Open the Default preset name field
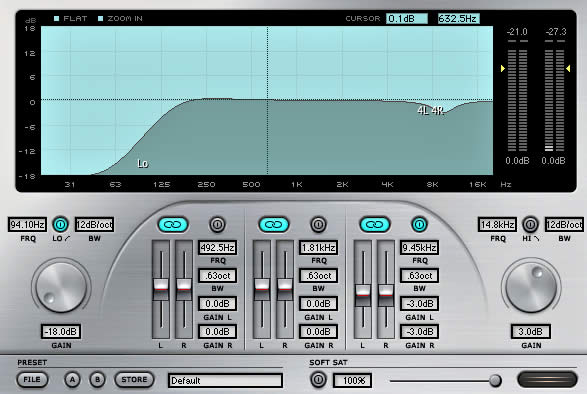The image size is (587, 394). pyautogui.click(x=225, y=381)
